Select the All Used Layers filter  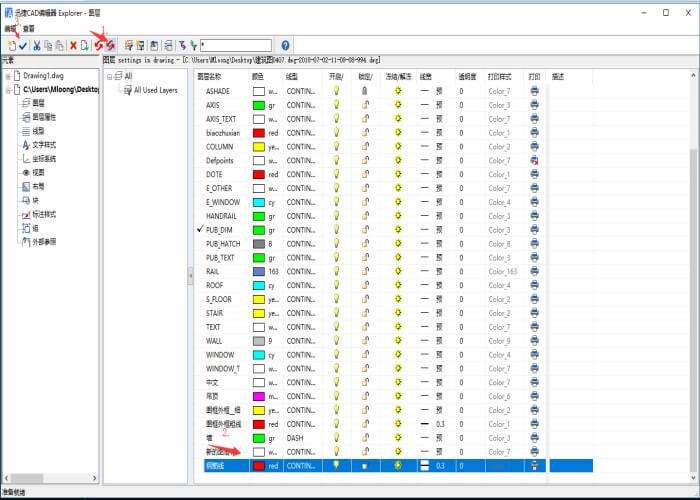156,90
